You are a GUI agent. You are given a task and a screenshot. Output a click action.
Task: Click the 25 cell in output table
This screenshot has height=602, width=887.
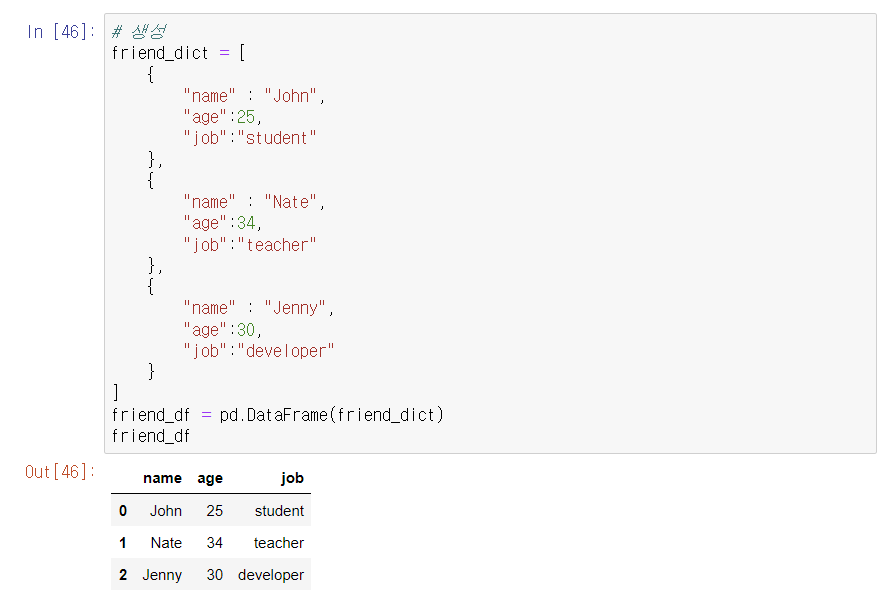[x=214, y=511]
